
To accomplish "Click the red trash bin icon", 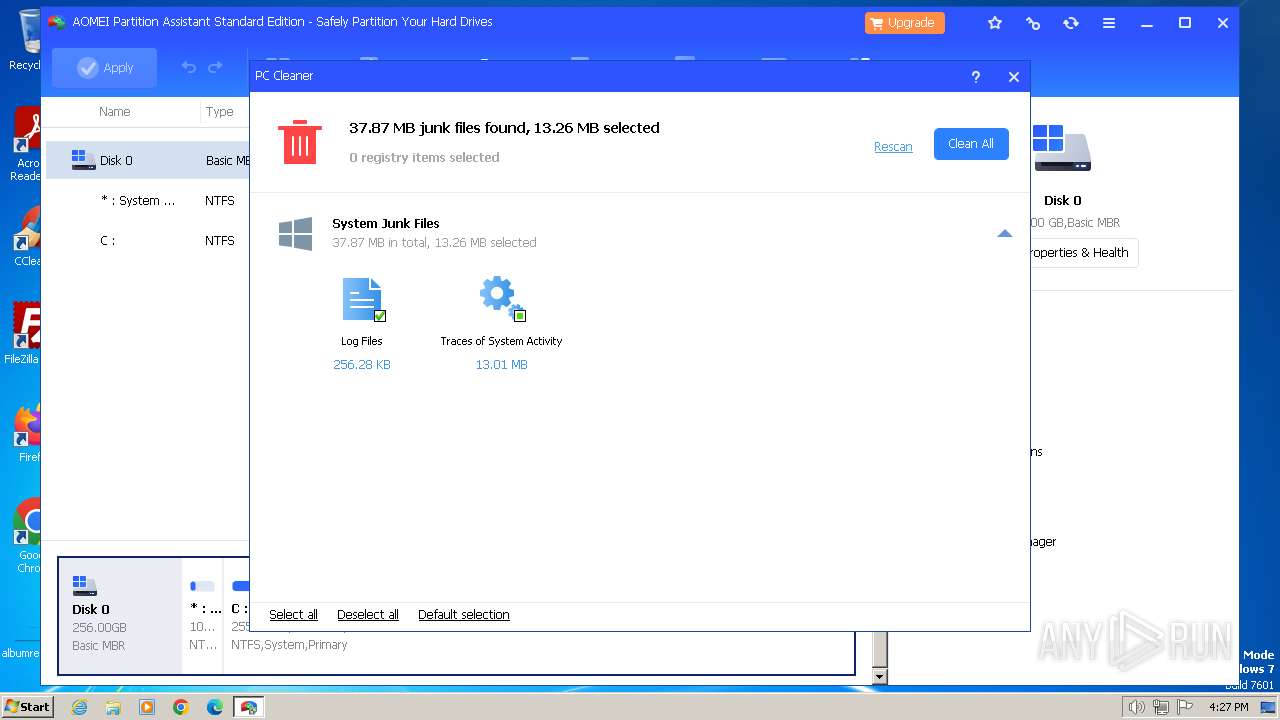I will click(x=299, y=141).
